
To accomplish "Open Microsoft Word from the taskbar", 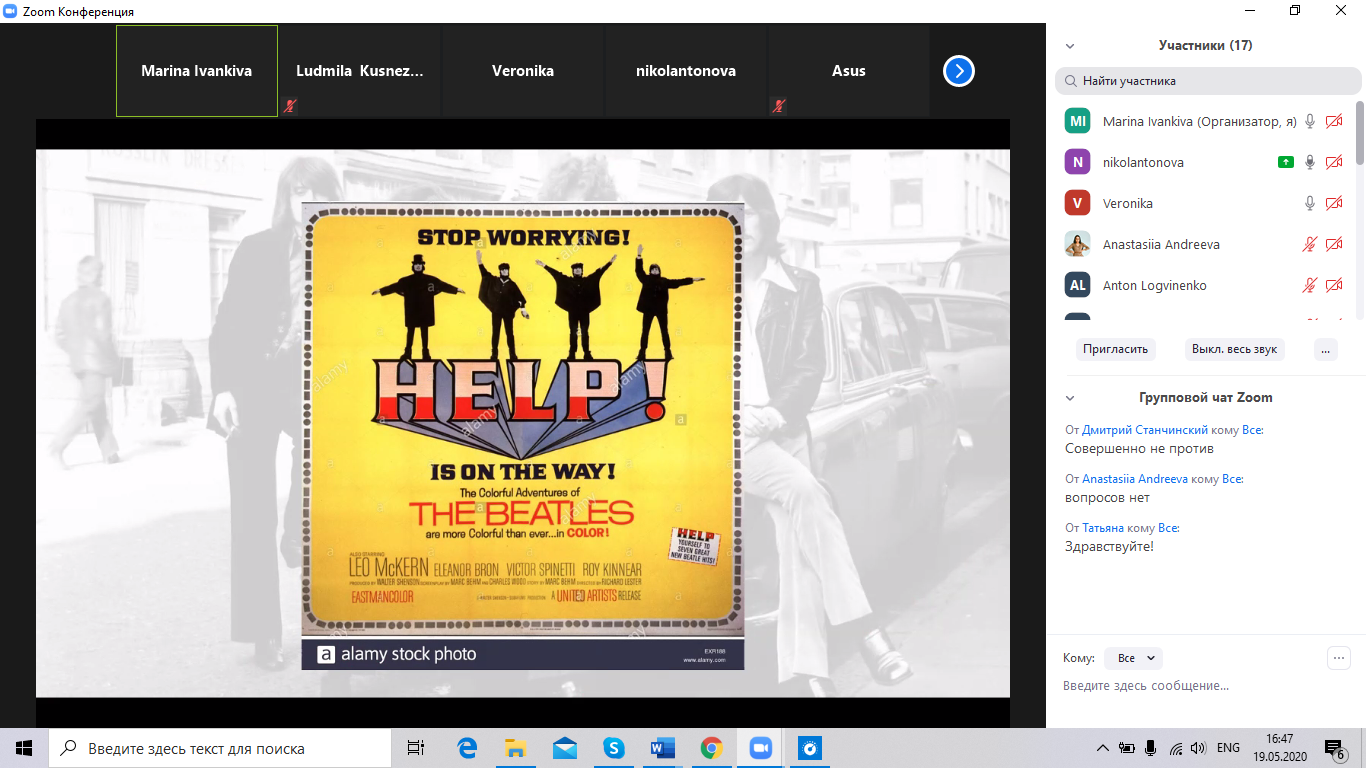I will pos(663,748).
